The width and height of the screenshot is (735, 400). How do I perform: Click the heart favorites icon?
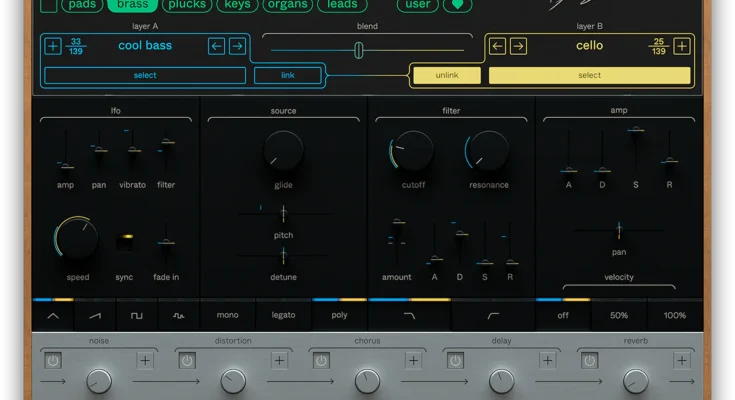[x=458, y=4]
